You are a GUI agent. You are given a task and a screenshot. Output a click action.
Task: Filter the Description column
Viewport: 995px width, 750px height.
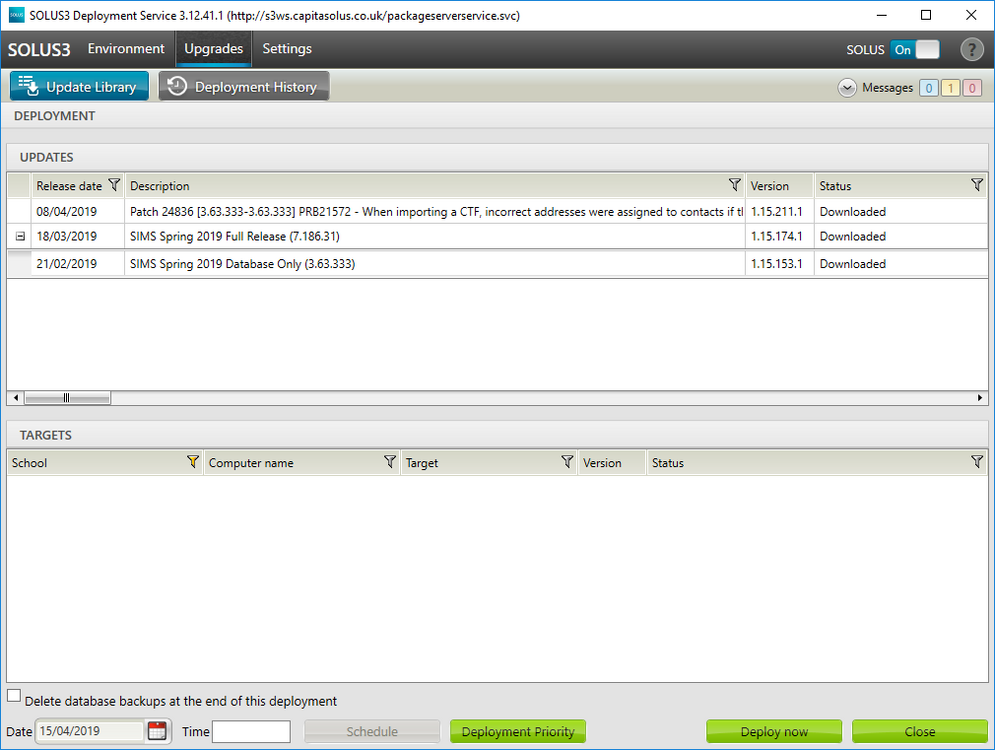(x=734, y=185)
